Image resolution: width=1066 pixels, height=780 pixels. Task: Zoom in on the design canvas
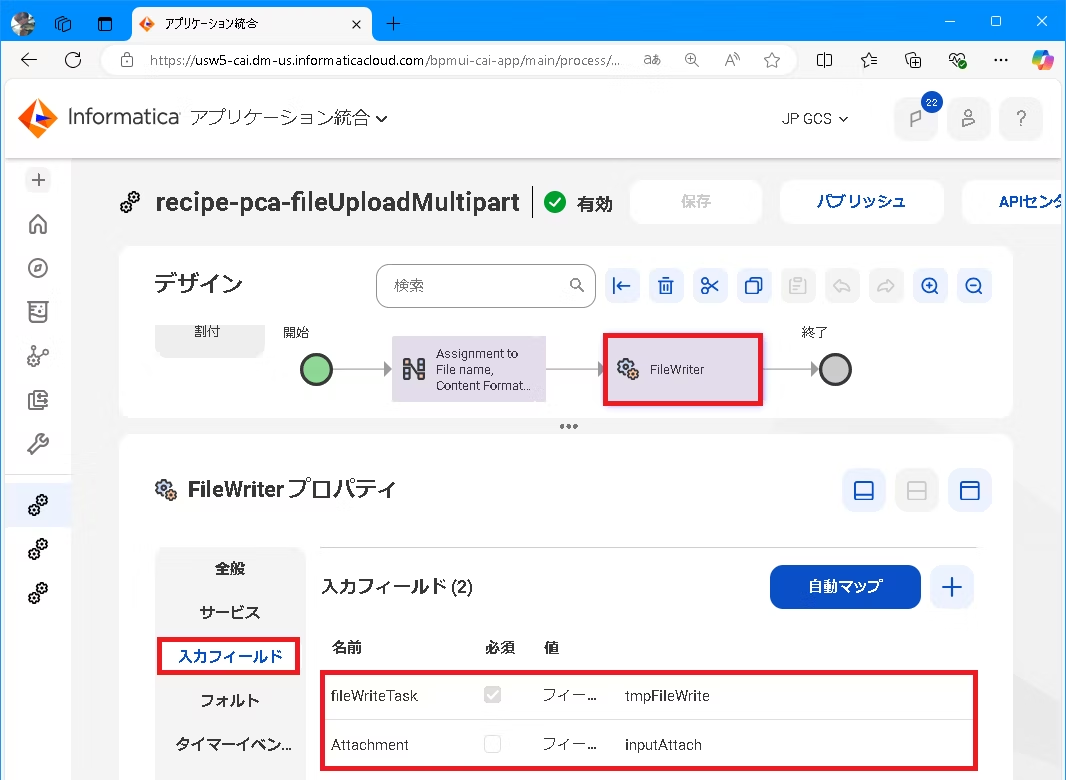[929, 286]
